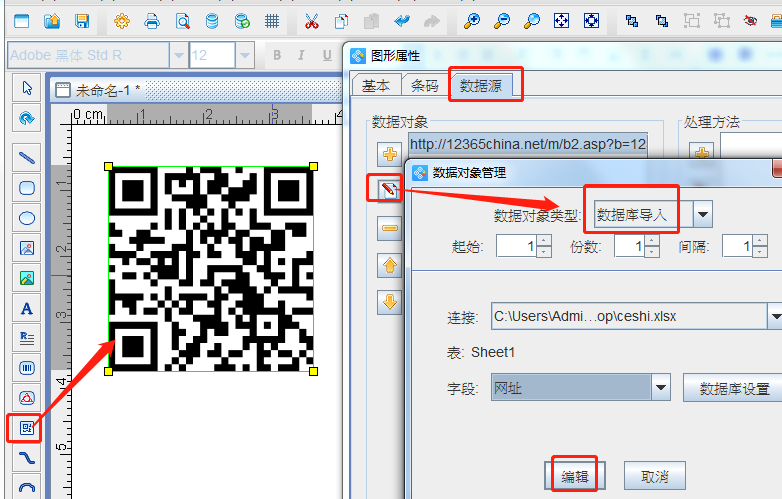
Task: Switch to the 条码 tab
Action: tap(424, 86)
